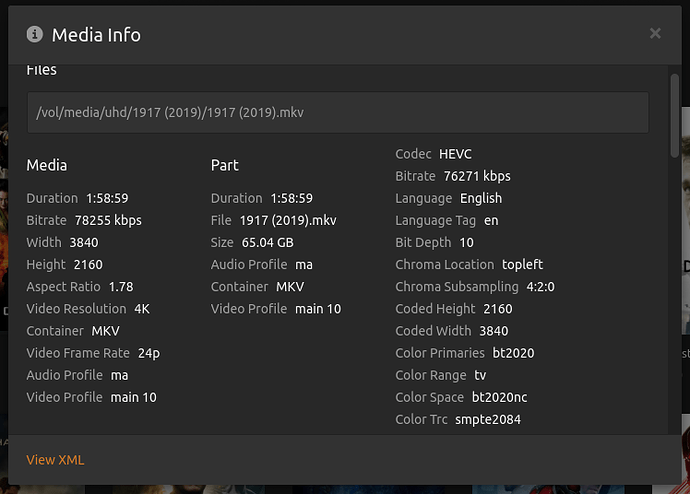This screenshot has height=494, width=690.
Task: Click the Video Frame Rate 24p value
Action: (x=147, y=353)
